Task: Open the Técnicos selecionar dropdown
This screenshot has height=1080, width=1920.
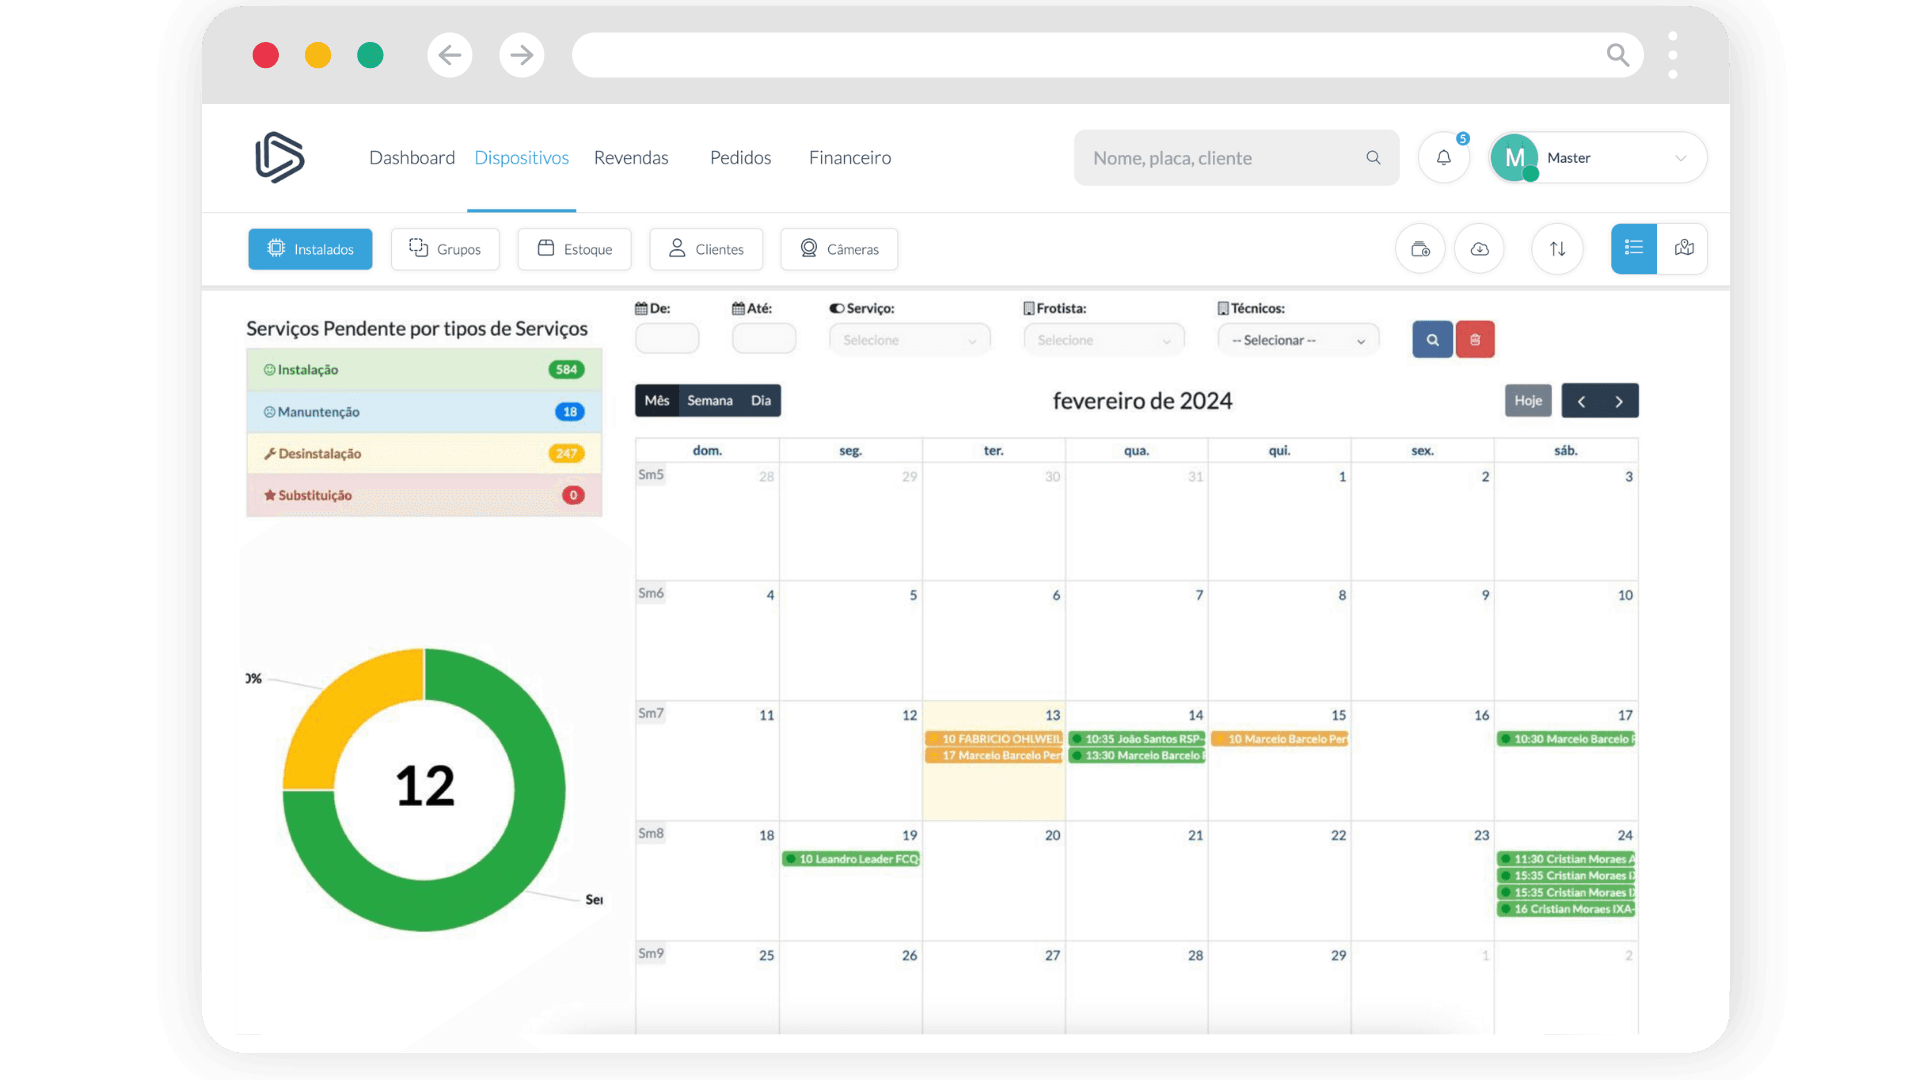Action: pyautogui.click(x=1298, y=340)
